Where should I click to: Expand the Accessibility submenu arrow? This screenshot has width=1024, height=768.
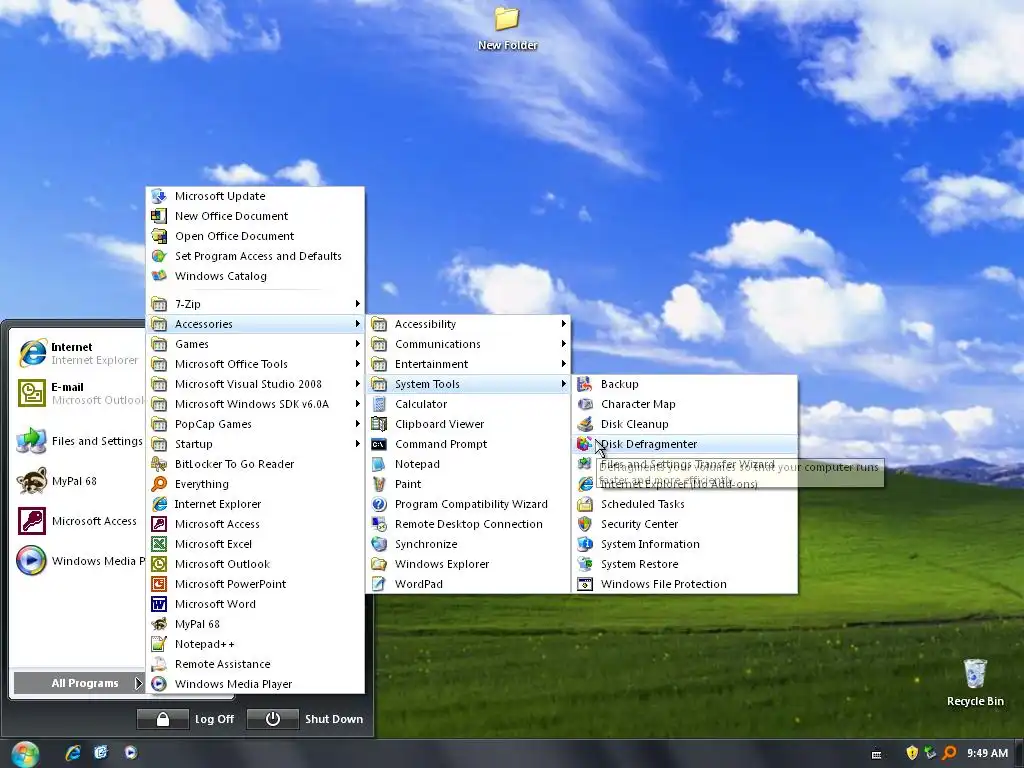click(563, 324)
